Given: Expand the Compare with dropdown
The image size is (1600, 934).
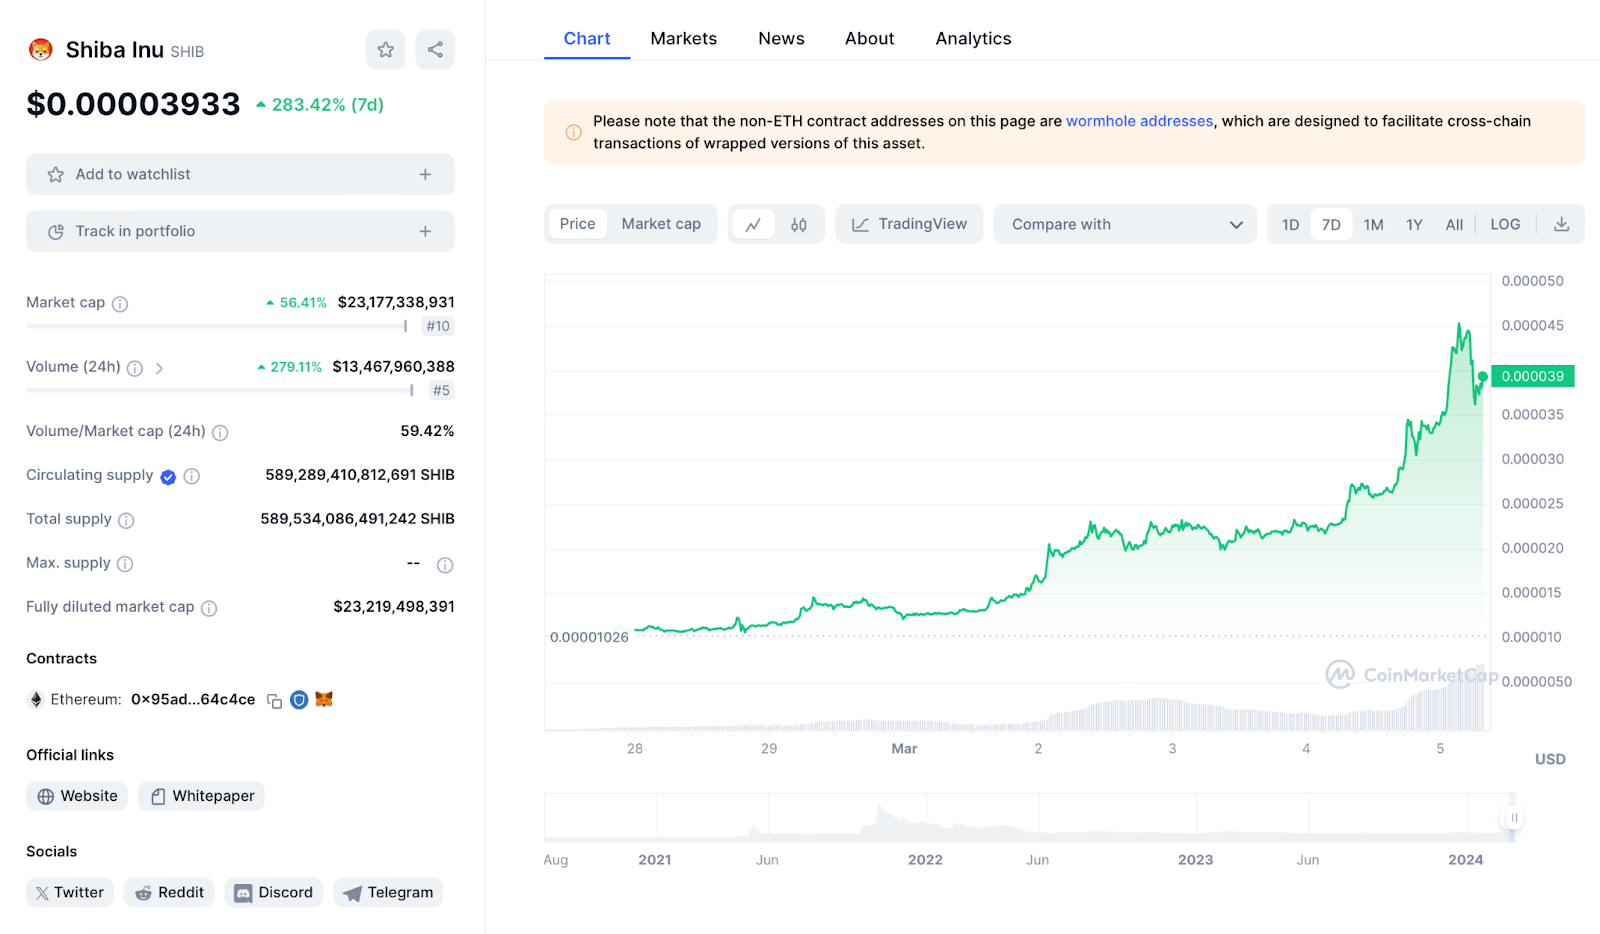Looking at the screenshot, I should point(1125,224).
